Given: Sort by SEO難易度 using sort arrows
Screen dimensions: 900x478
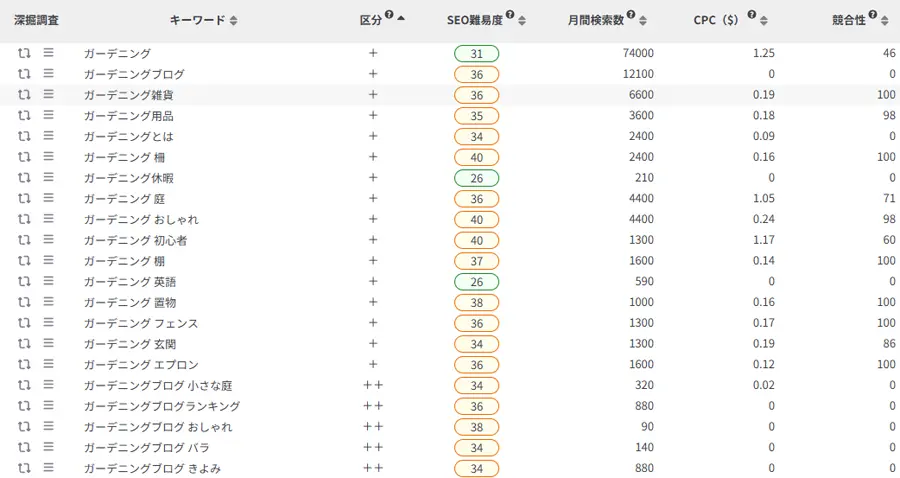Looking at the screenshot, I should click(522, 20).
